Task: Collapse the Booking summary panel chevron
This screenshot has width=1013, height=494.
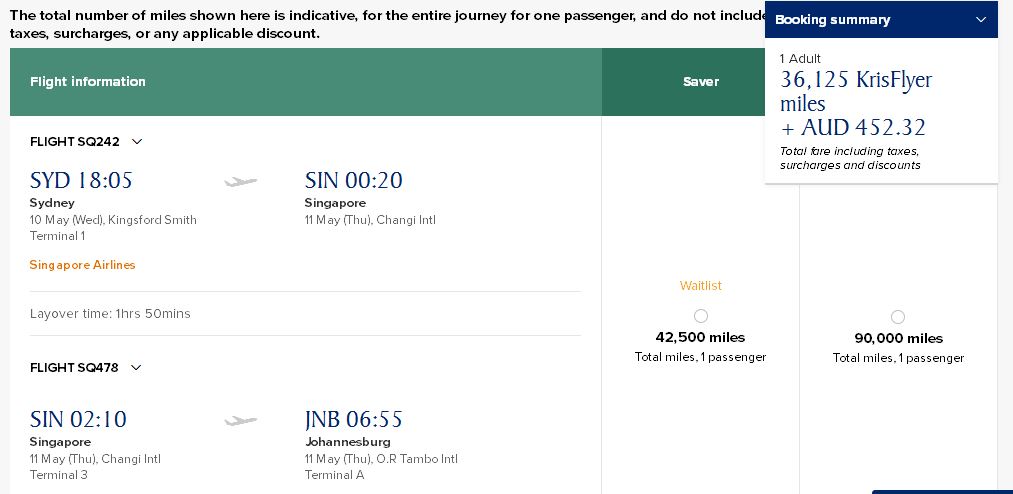Action: [981, 20]
